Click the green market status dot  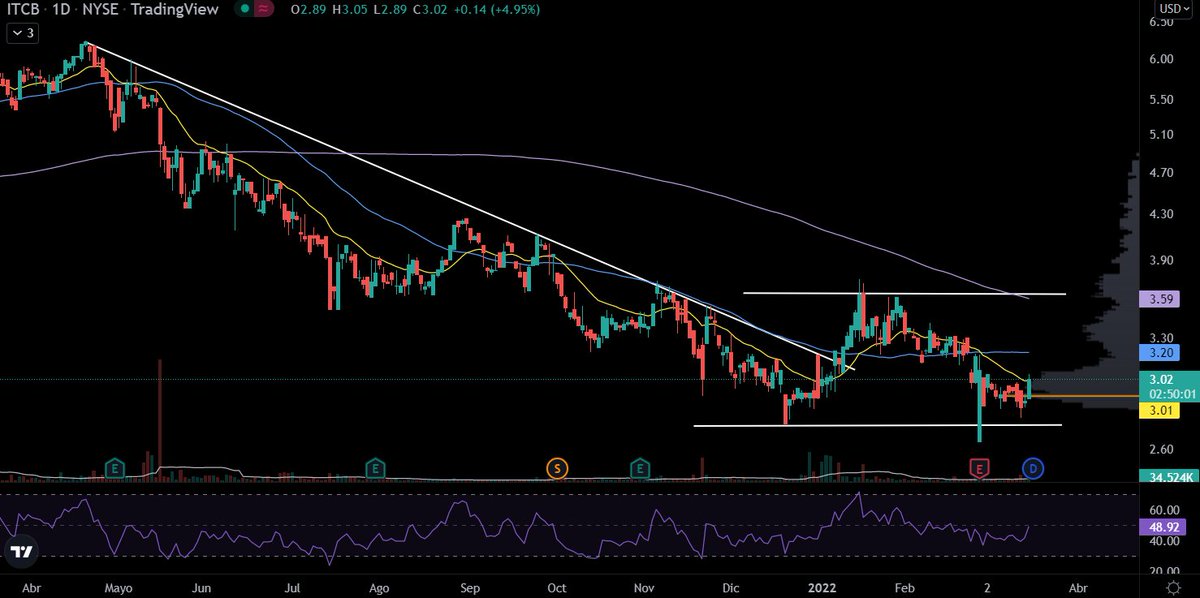[x=244, y=8]
